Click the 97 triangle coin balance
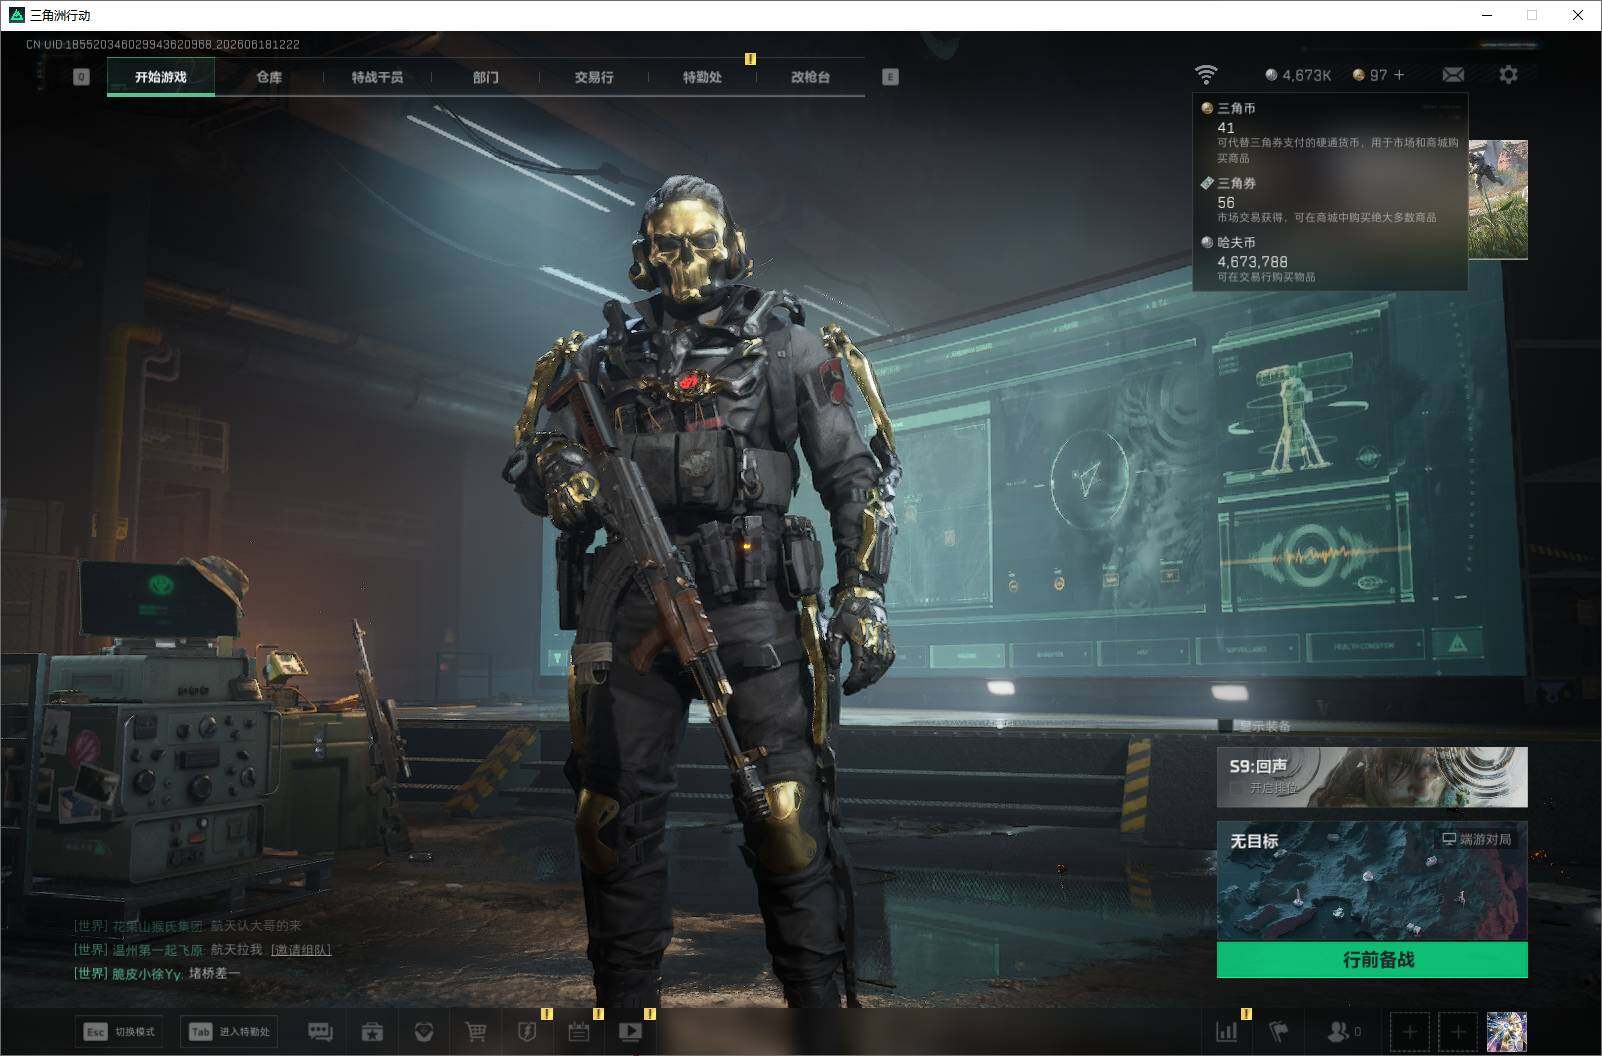 (1370, 75)
